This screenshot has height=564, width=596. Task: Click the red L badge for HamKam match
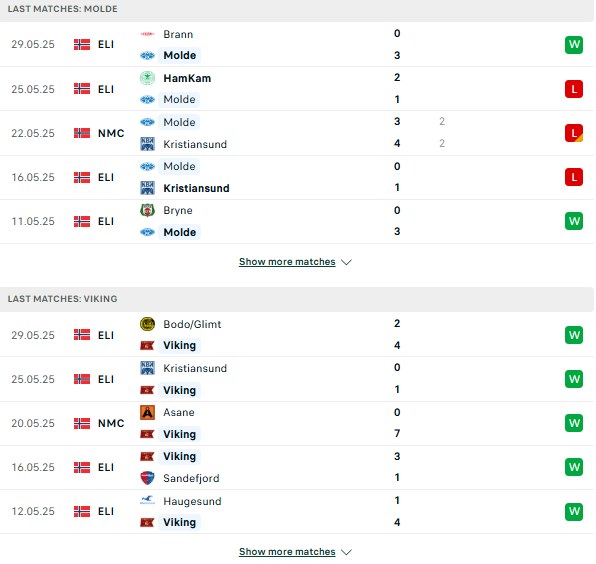(x=574, y=89)
